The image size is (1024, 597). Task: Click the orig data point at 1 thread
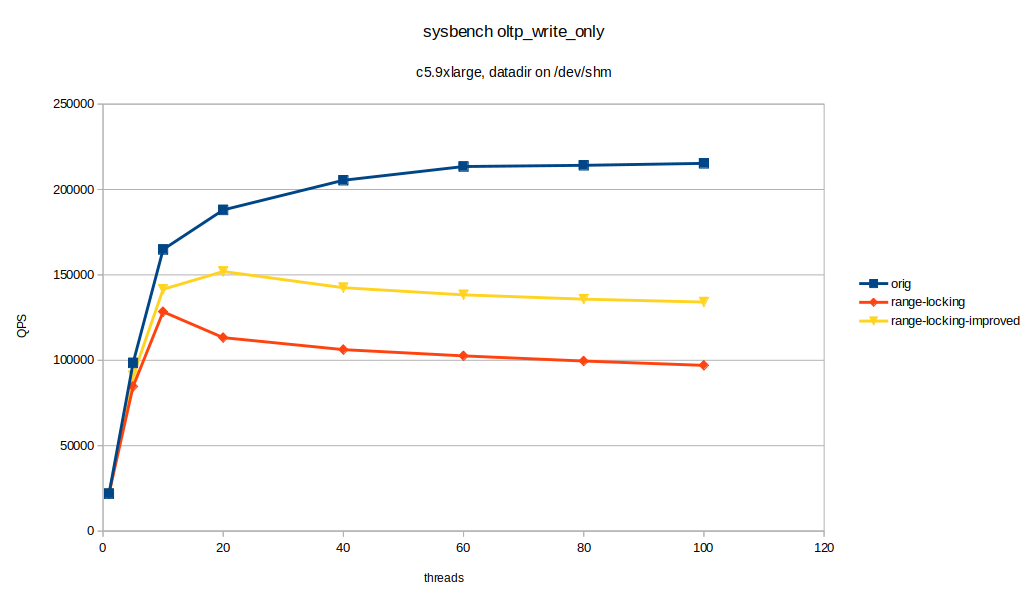pos(109,493)
